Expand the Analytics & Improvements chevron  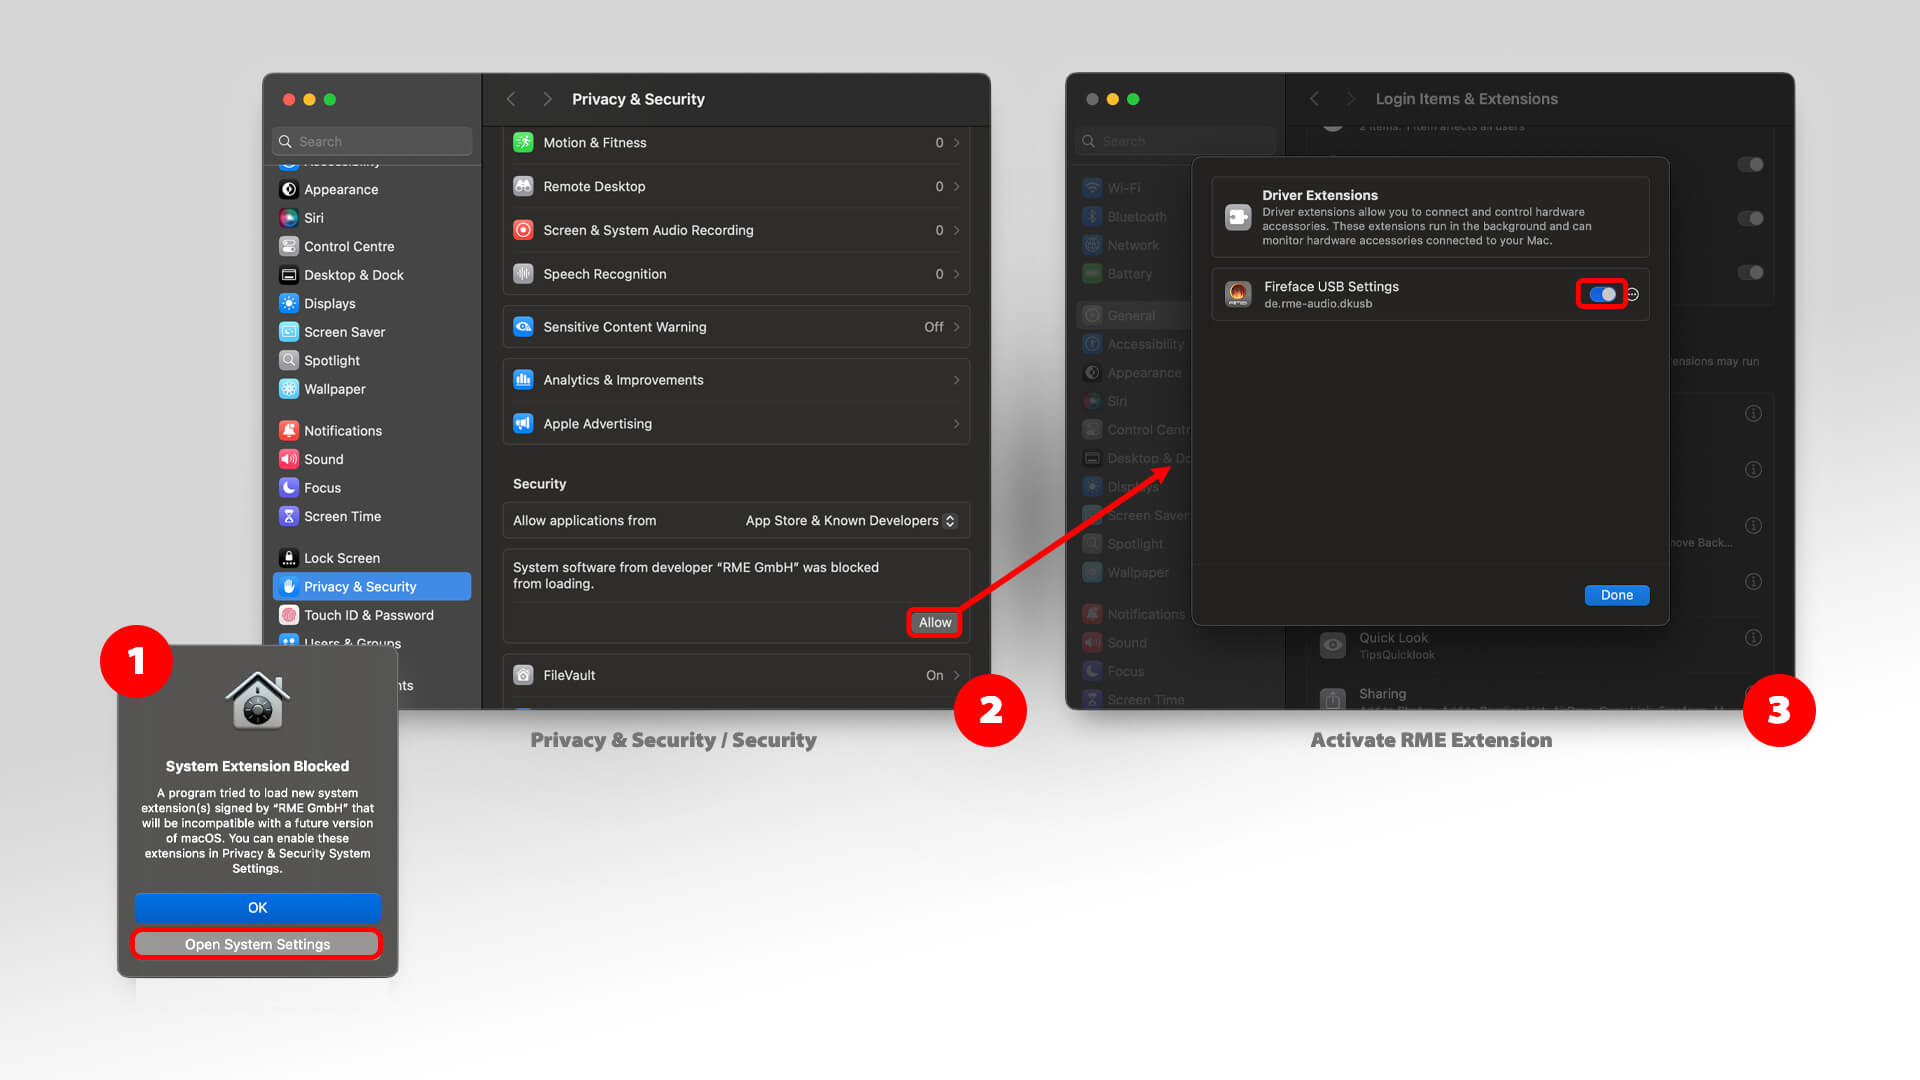pyautogui.click(x=956, y=380)
